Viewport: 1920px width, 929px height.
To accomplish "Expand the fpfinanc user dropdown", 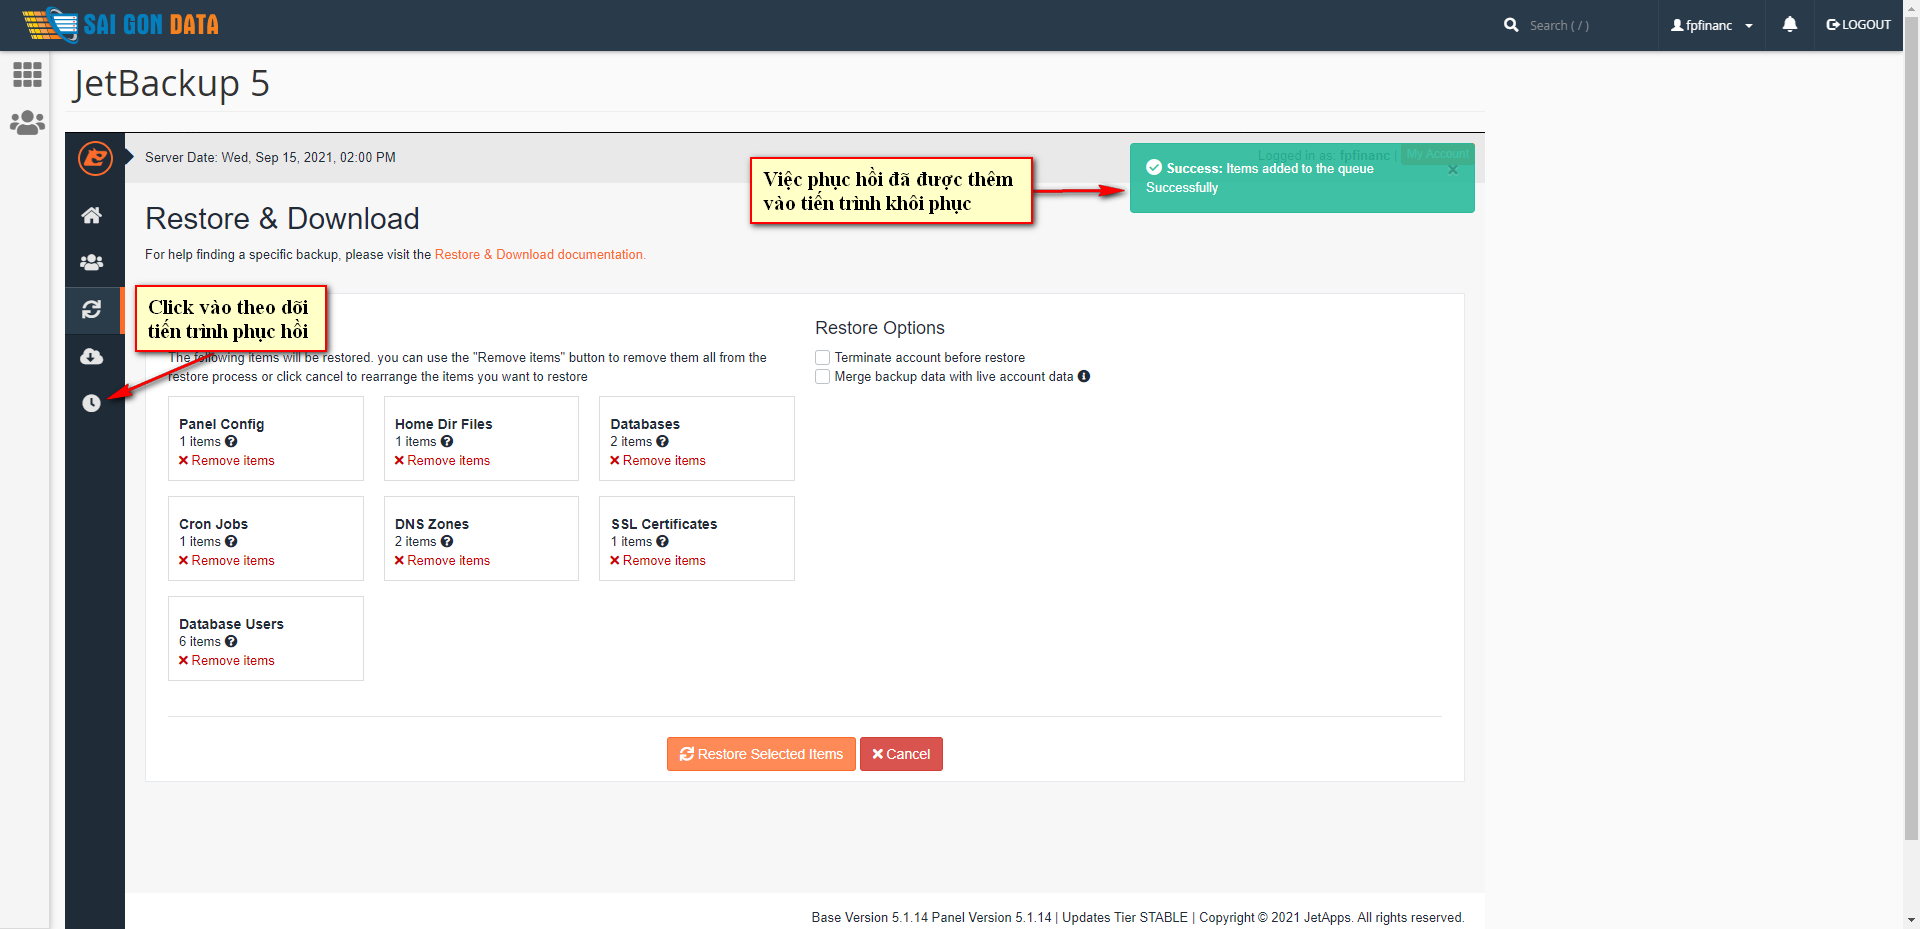I will 1712,25.
